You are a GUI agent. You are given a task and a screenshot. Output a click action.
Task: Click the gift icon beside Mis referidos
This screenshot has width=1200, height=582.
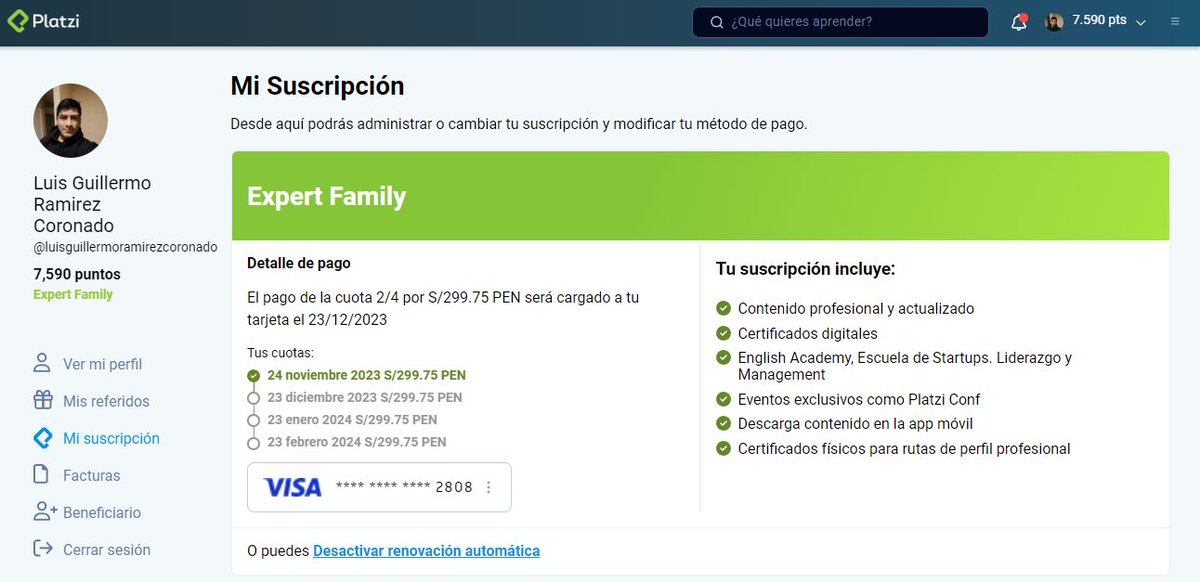point(42,400)
